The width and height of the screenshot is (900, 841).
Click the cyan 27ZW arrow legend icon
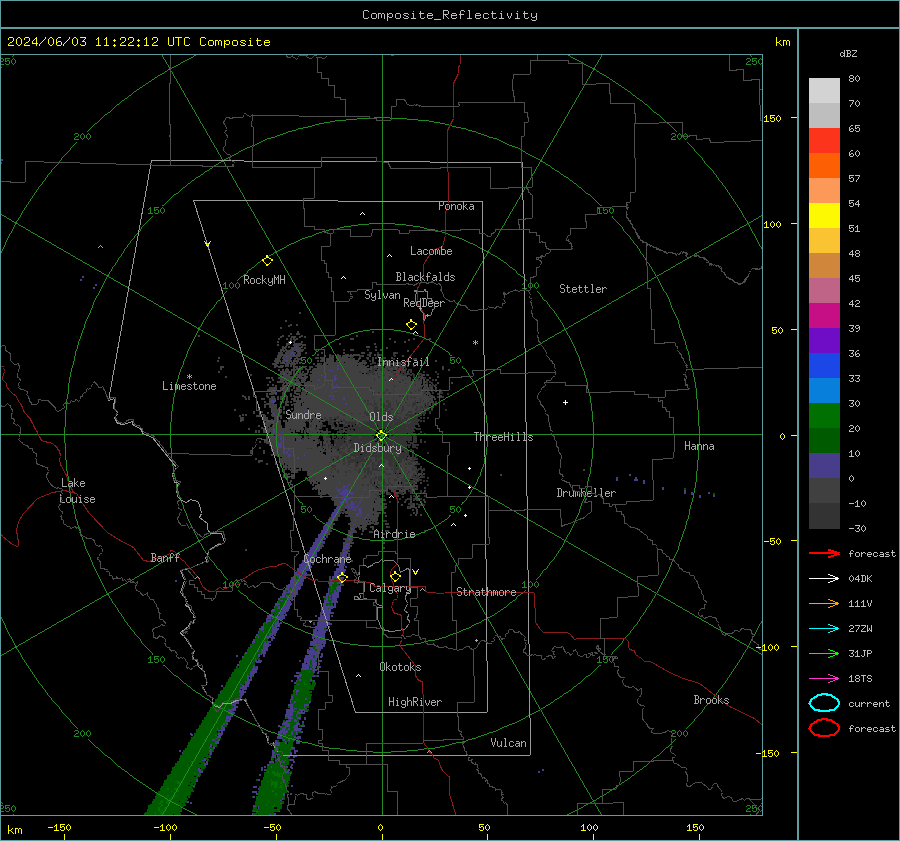point(824,629)
